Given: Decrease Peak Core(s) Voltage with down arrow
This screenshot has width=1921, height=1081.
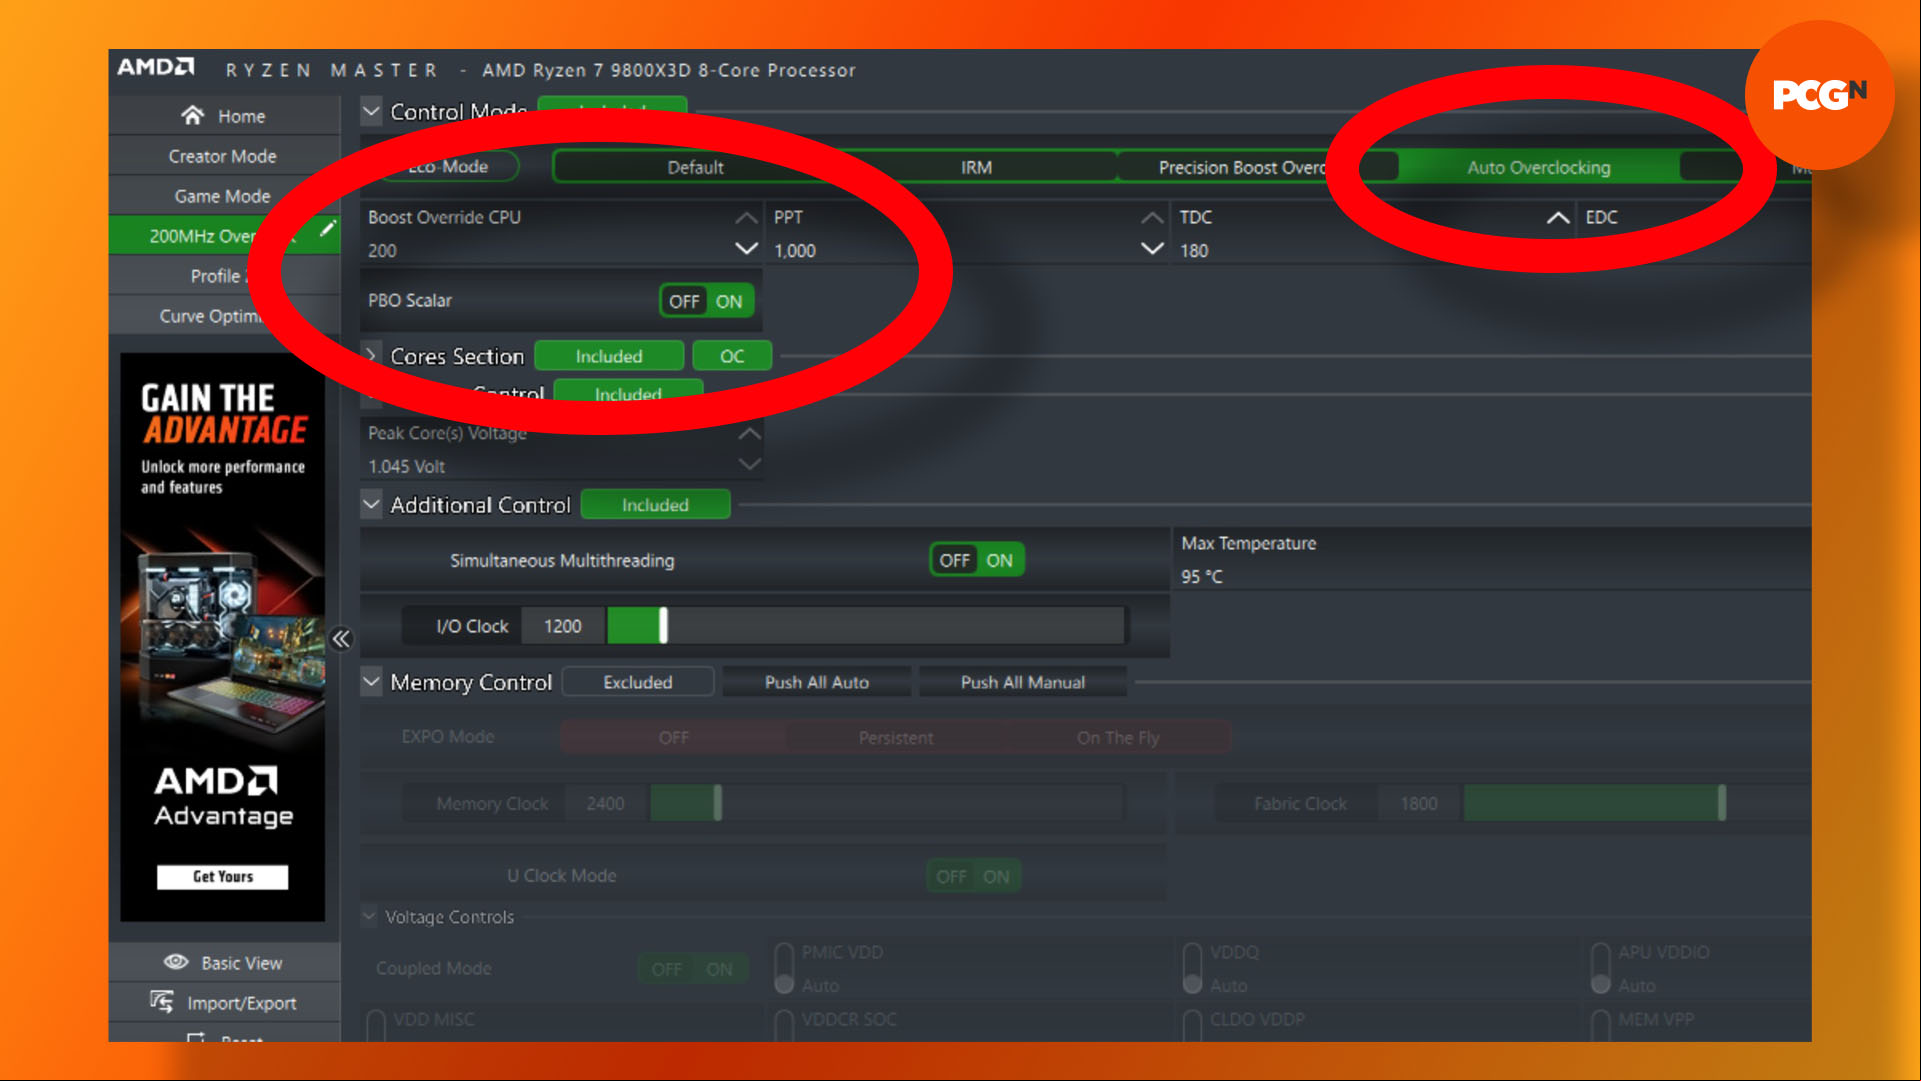Looking at the screenshot, I should pos(749,464).
